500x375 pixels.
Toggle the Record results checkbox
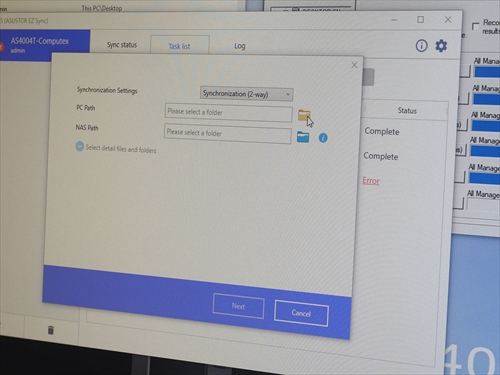click(475, 26)
